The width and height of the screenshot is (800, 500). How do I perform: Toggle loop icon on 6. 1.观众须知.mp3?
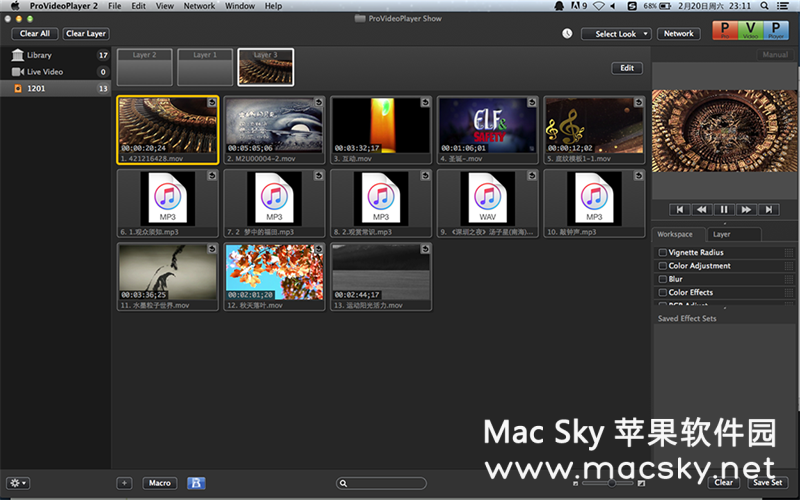tap(212, 176)
